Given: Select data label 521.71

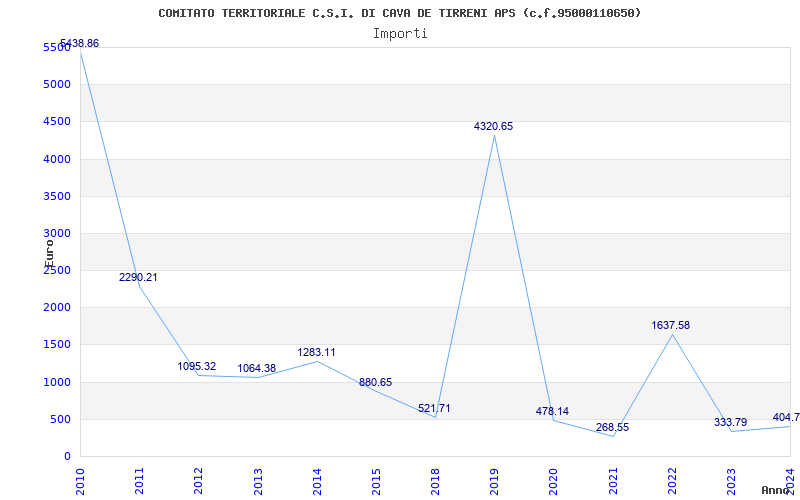Looking at the screenshot, I should click(434, 408).
